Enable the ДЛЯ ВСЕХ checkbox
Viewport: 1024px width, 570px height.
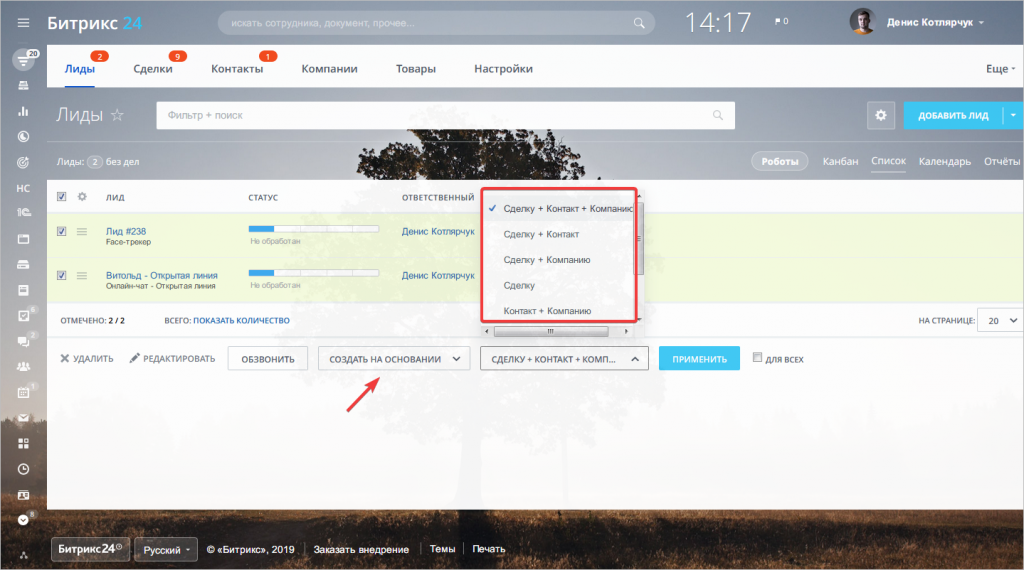point(757,358)
